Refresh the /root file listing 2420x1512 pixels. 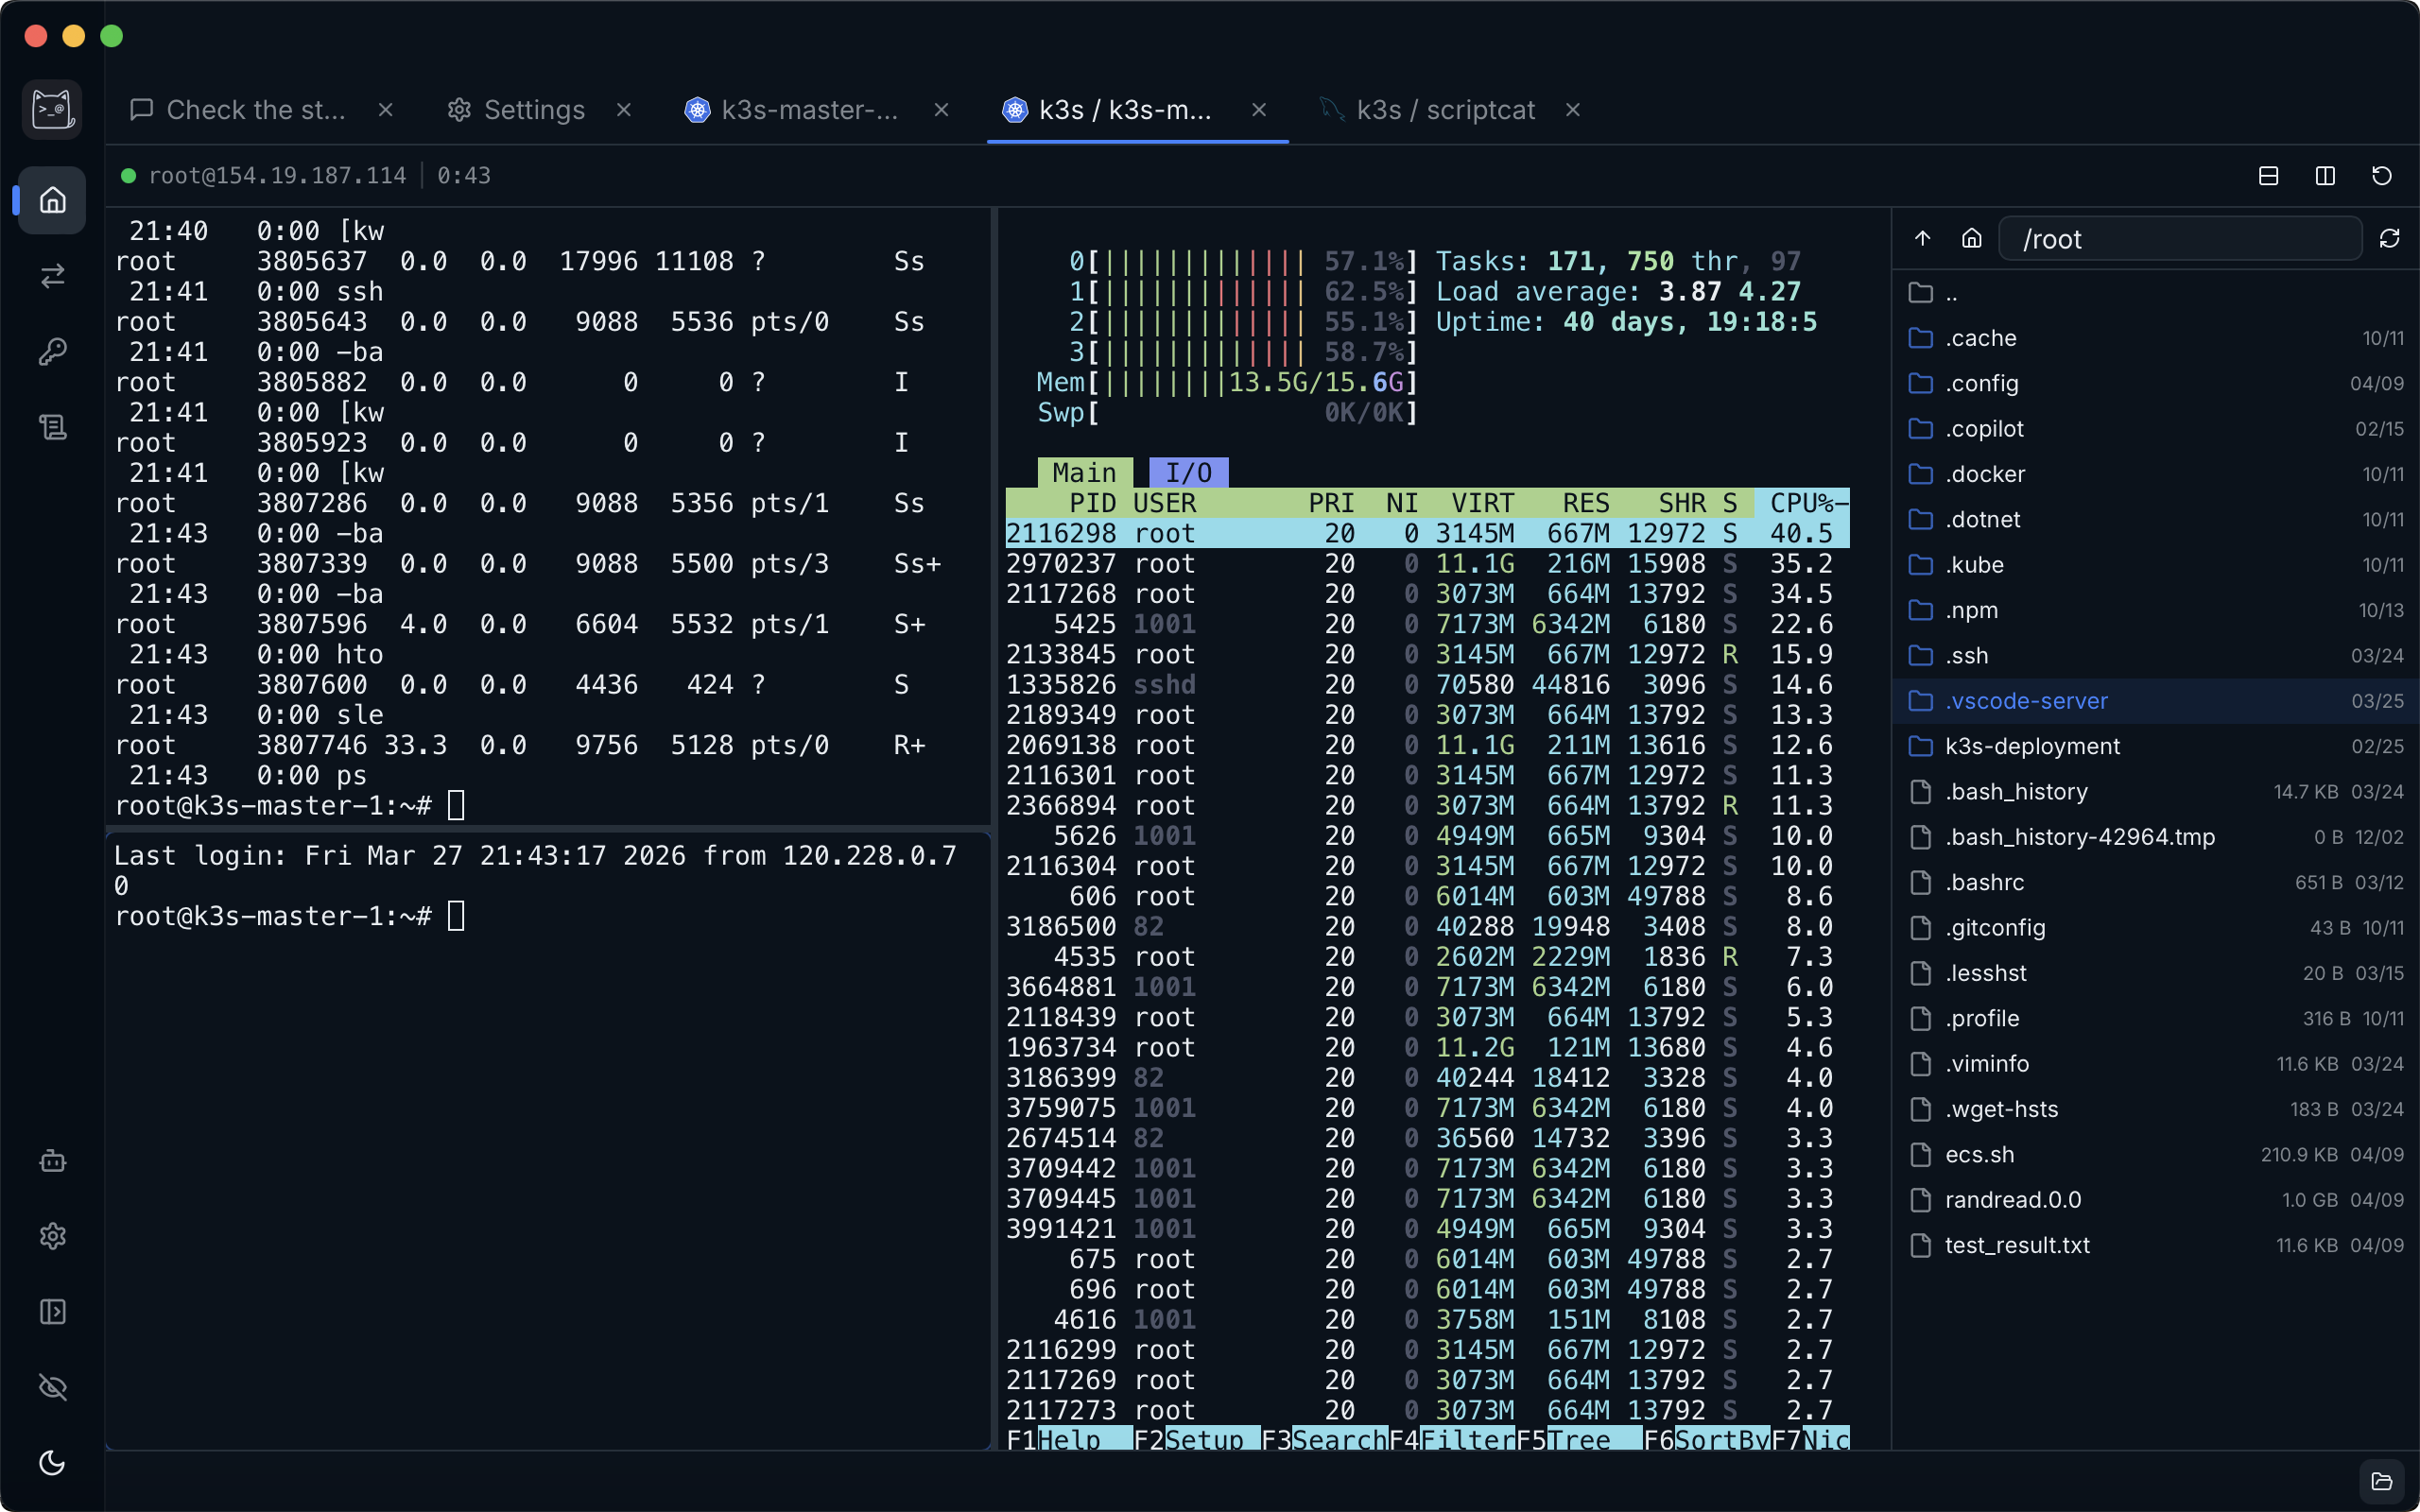[2389, 238]
